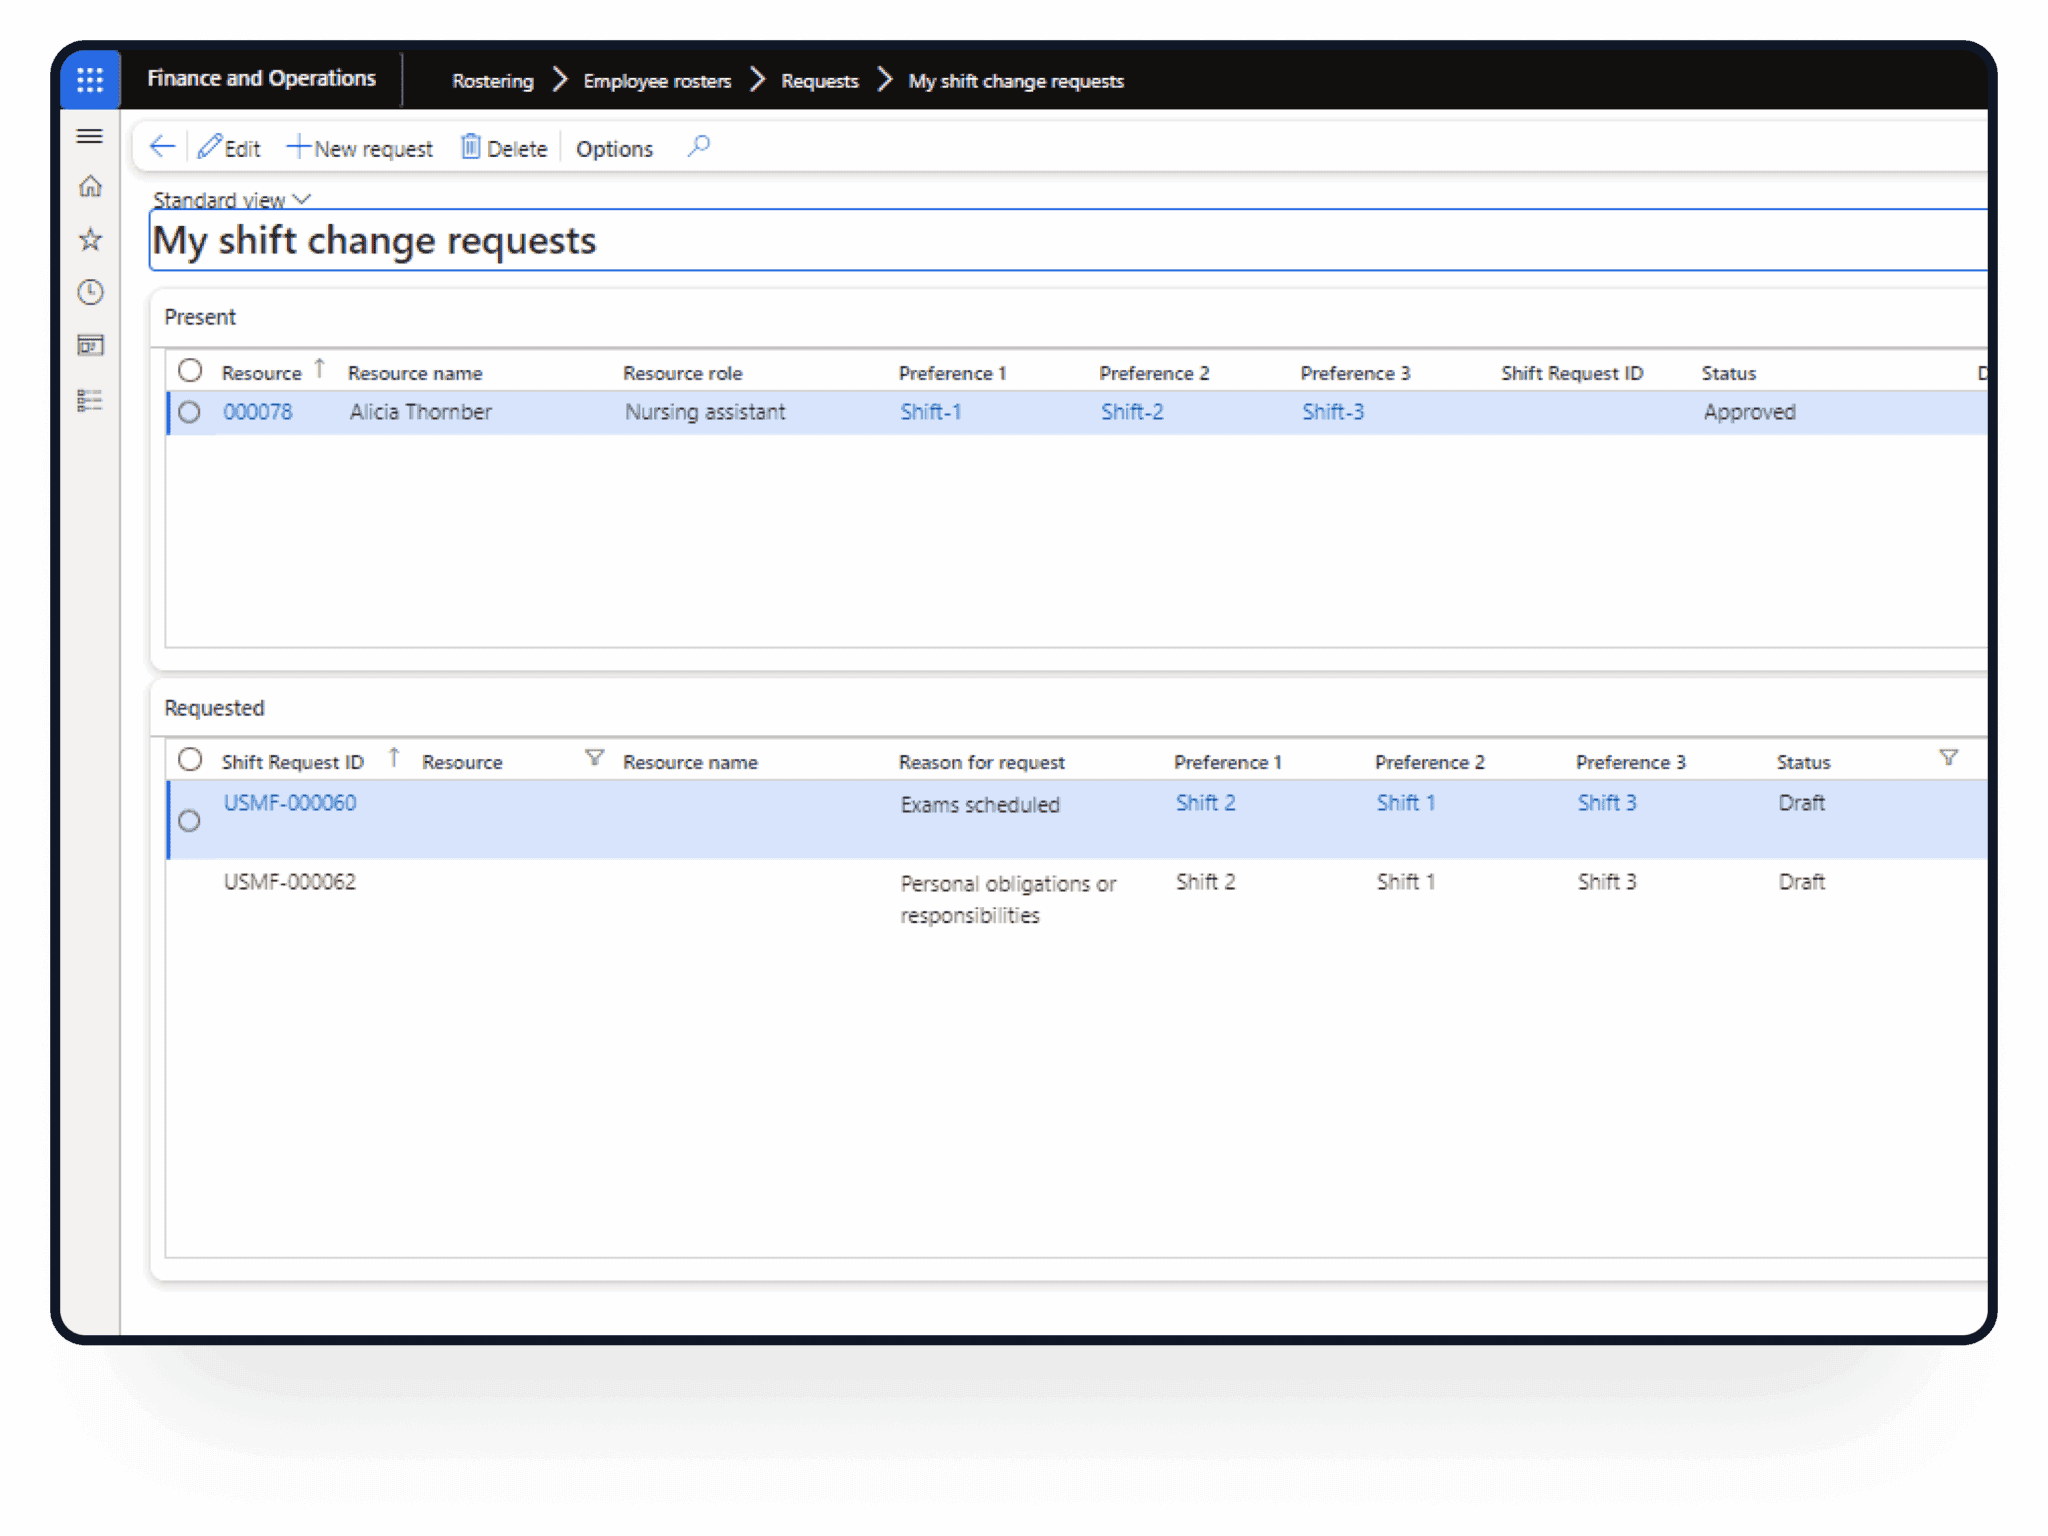Screen dimensions: 2048x1536
Task: Click Shift 3 cell in USMF-000062 row
Action: tap(1607, 882)
